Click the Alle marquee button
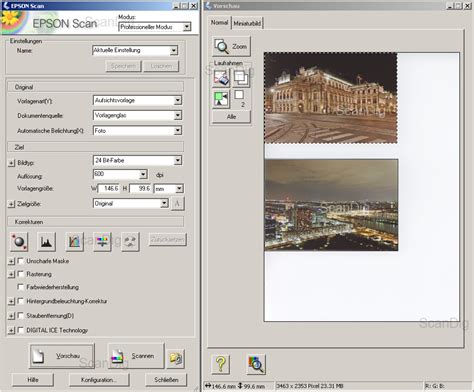Screen dimensions: 474x392 coord(231,117)
